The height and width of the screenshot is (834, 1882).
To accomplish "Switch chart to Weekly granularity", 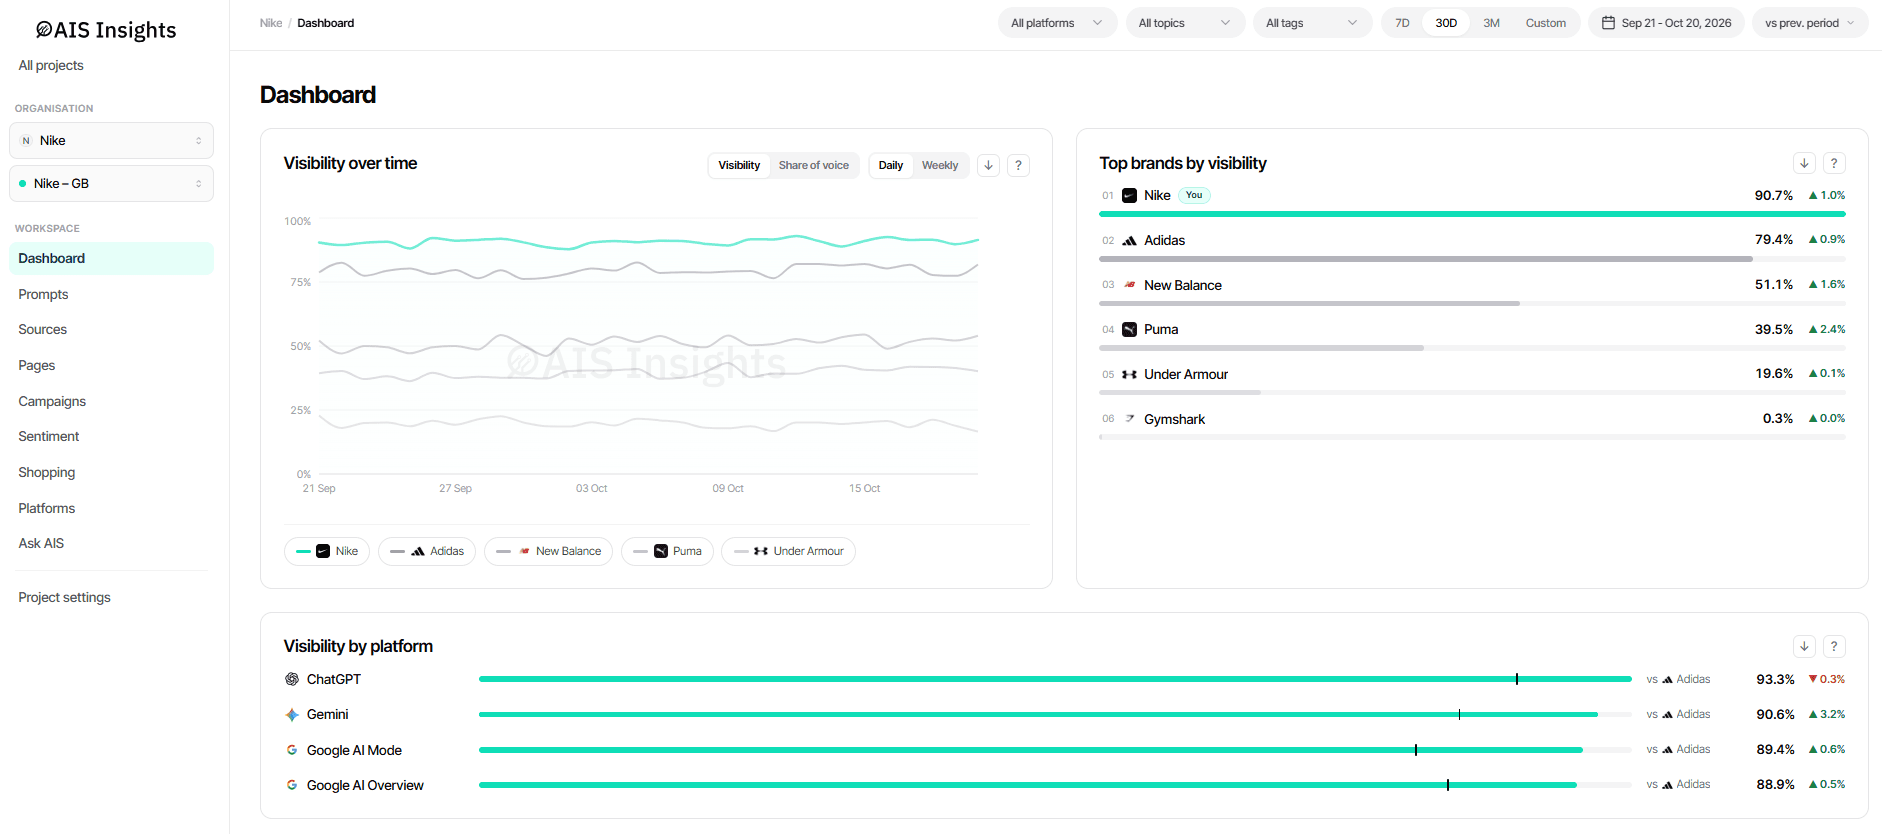I will pos(940,166).
